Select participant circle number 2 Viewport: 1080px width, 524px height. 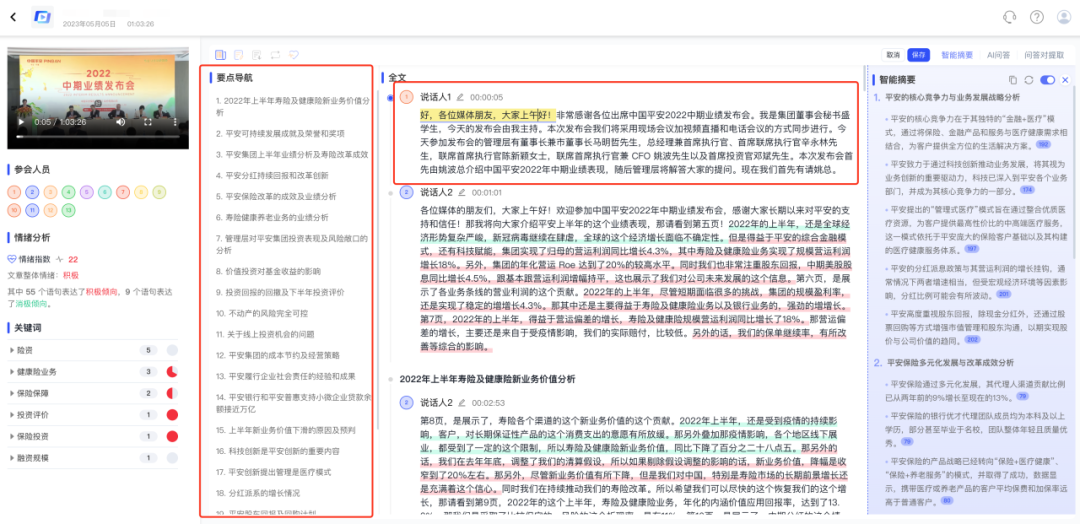tap(32, 192)
